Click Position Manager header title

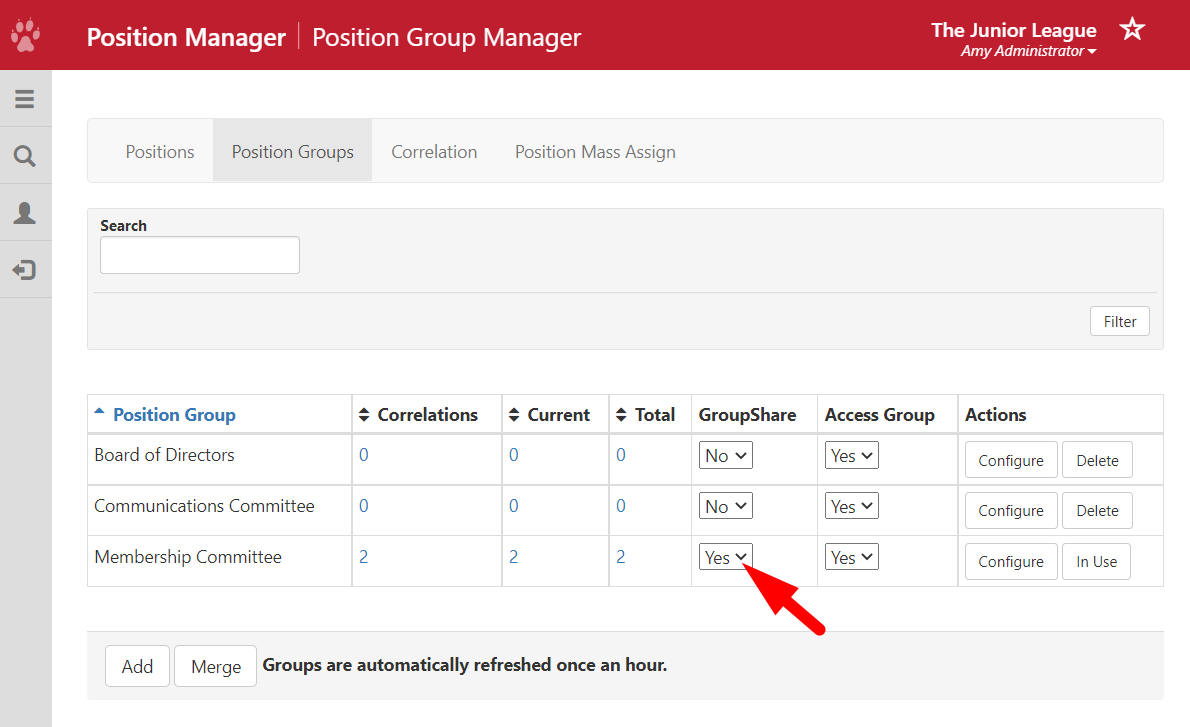pyautogui.click(x=186, y=36)
